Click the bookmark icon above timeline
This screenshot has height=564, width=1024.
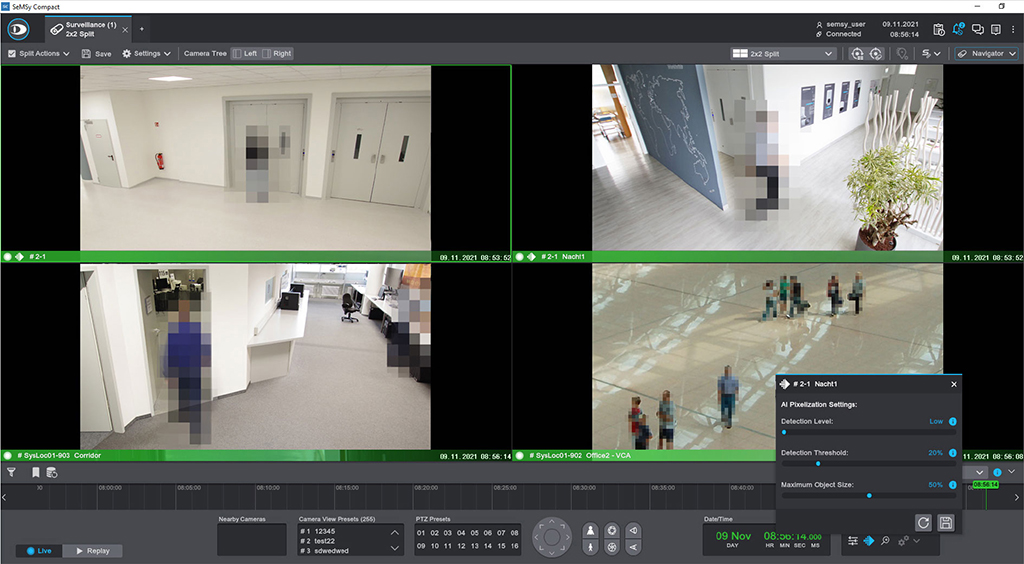pyautogui.click(x=35, y=472)
